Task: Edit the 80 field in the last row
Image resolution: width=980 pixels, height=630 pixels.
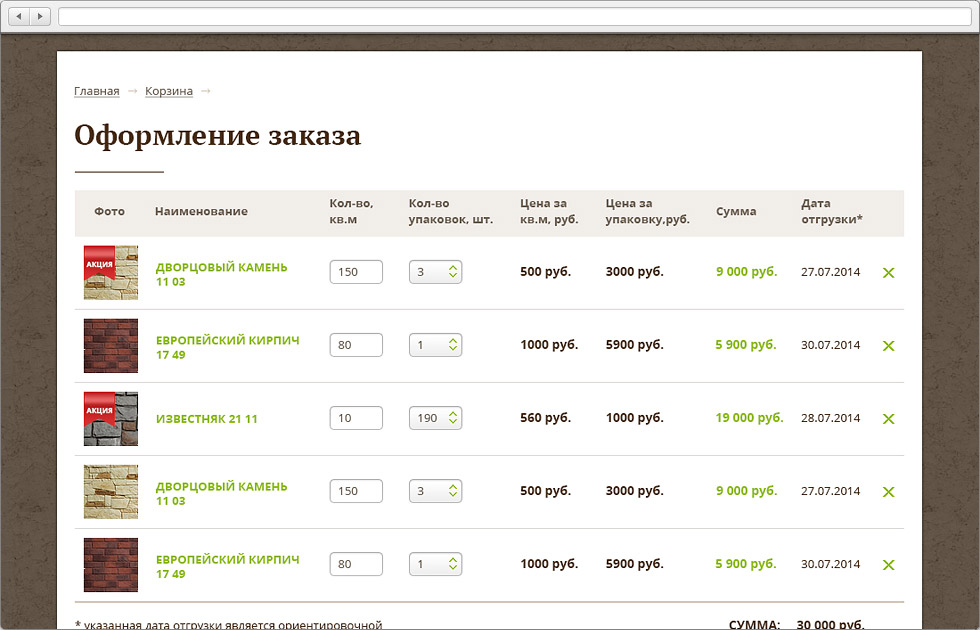Action: pyautogui.click(x=356, y=564)
